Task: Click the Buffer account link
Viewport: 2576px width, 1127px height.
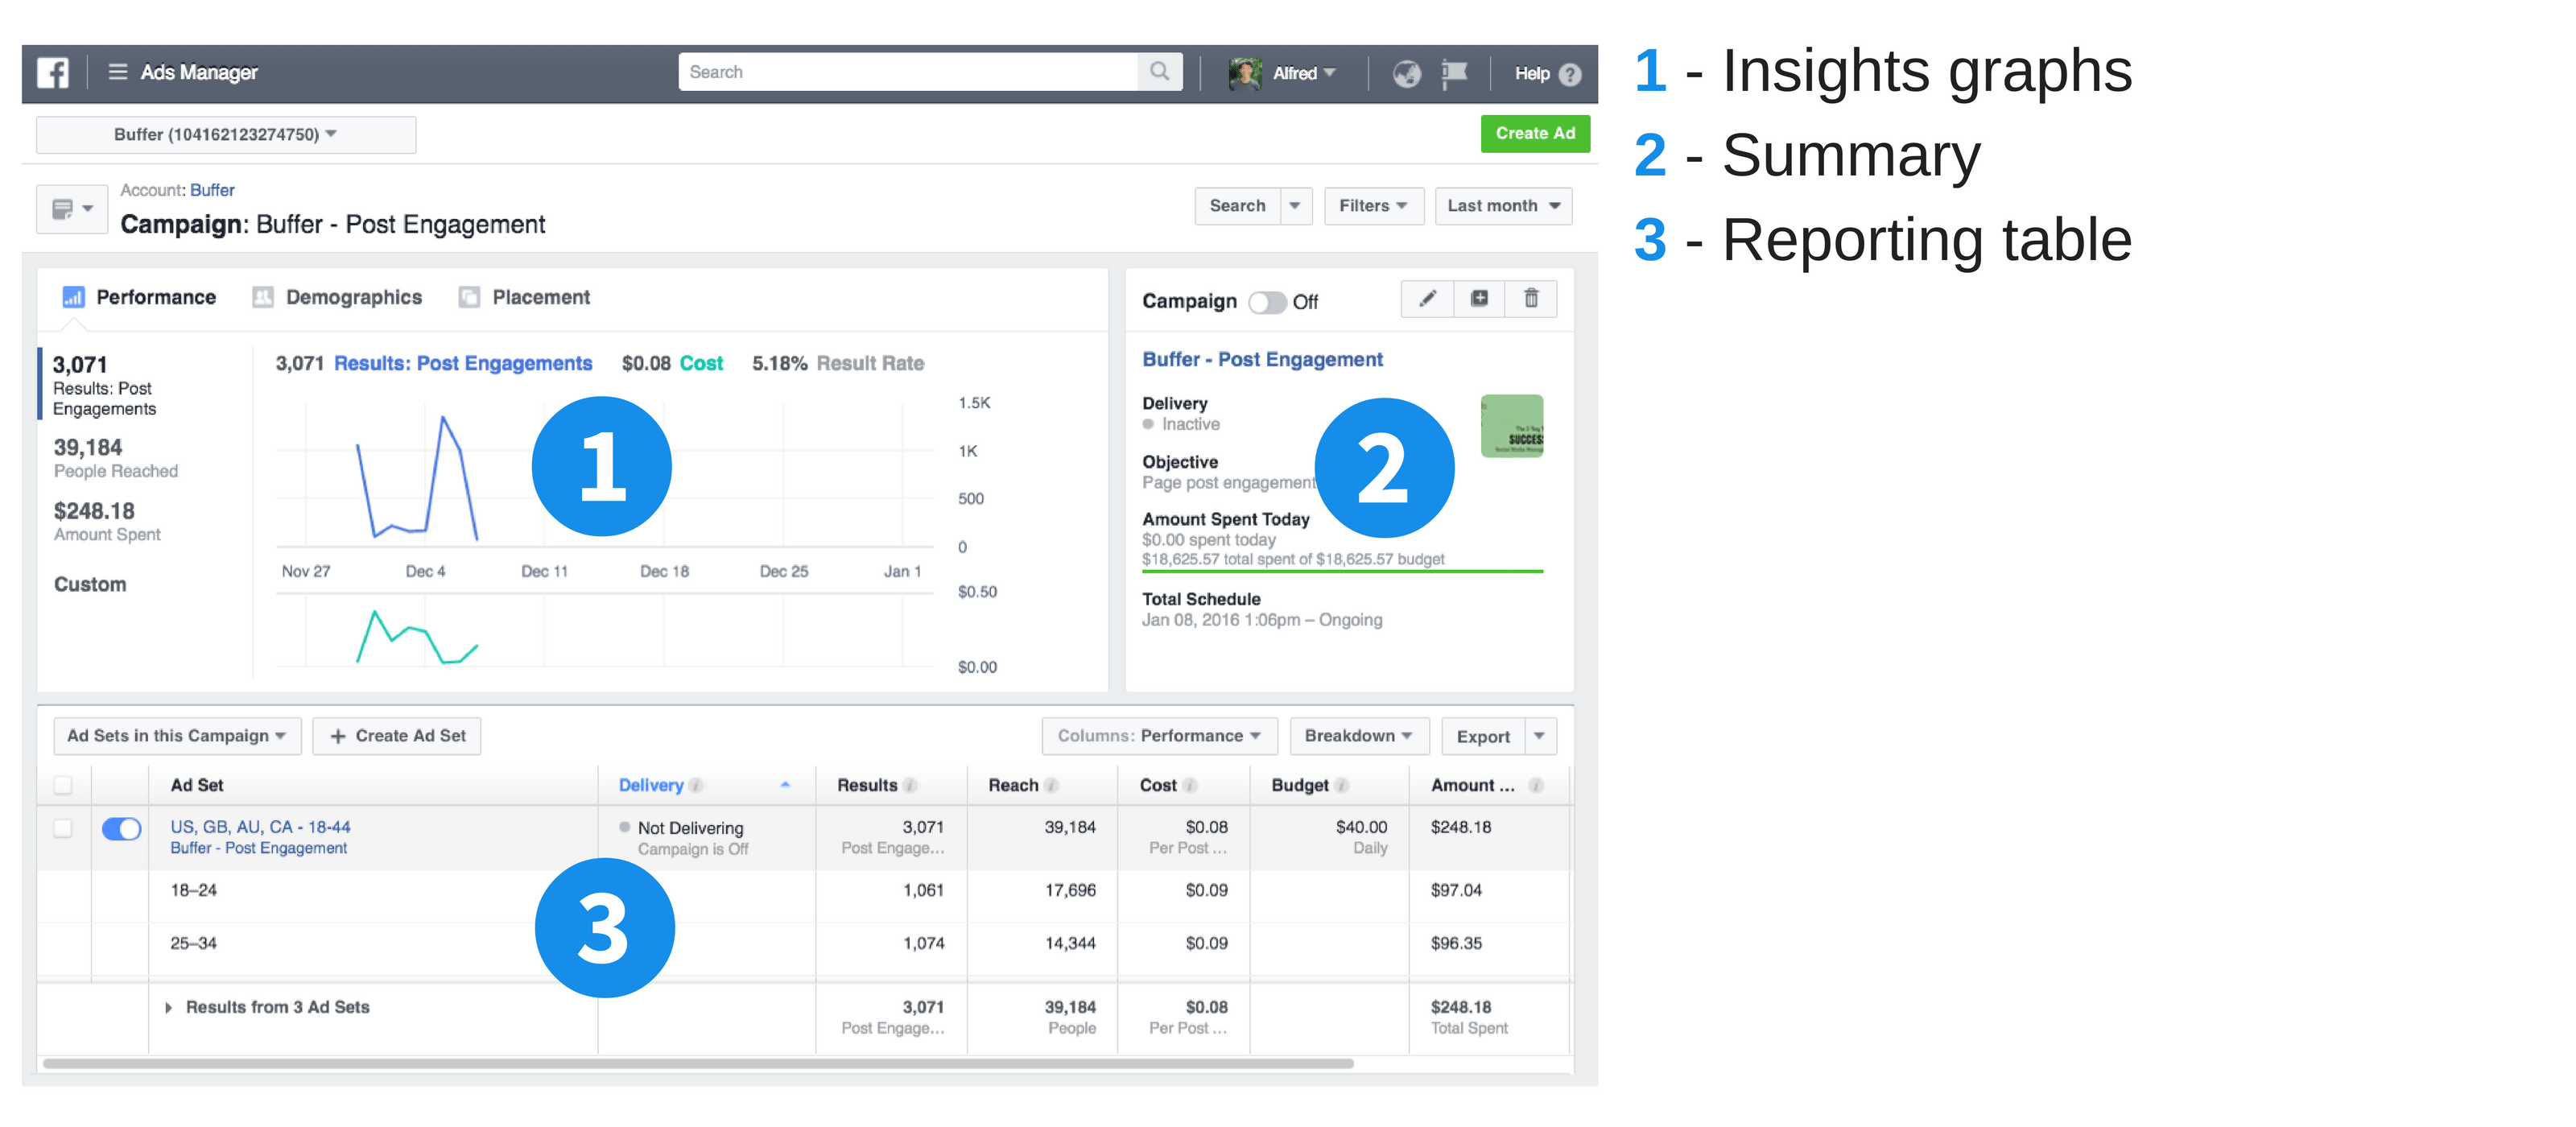Action: (x=213, y=189)
